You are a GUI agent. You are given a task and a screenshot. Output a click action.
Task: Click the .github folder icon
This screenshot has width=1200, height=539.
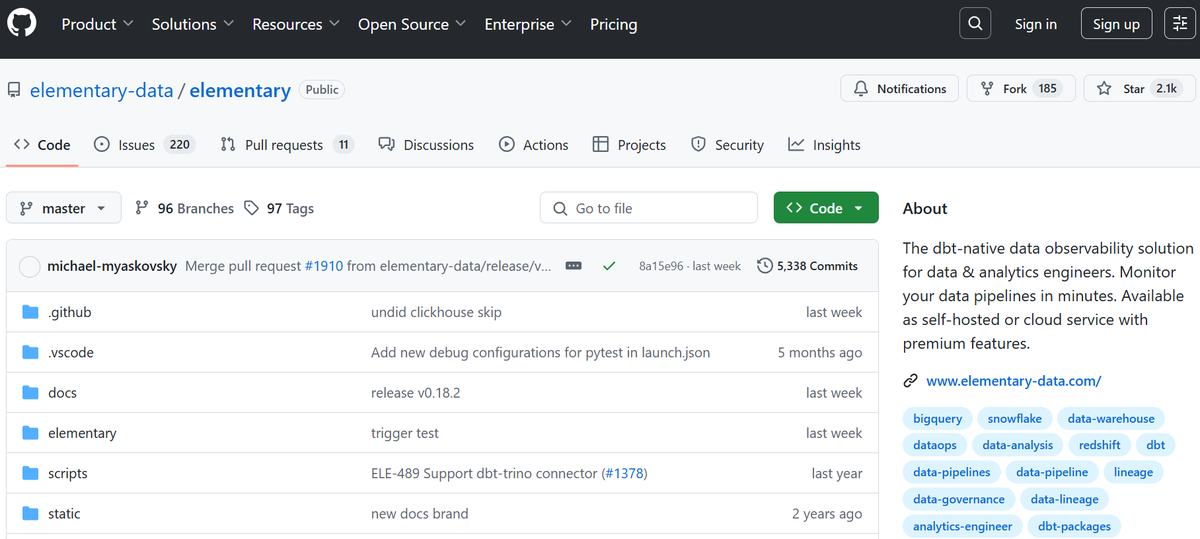click(30, 312)
